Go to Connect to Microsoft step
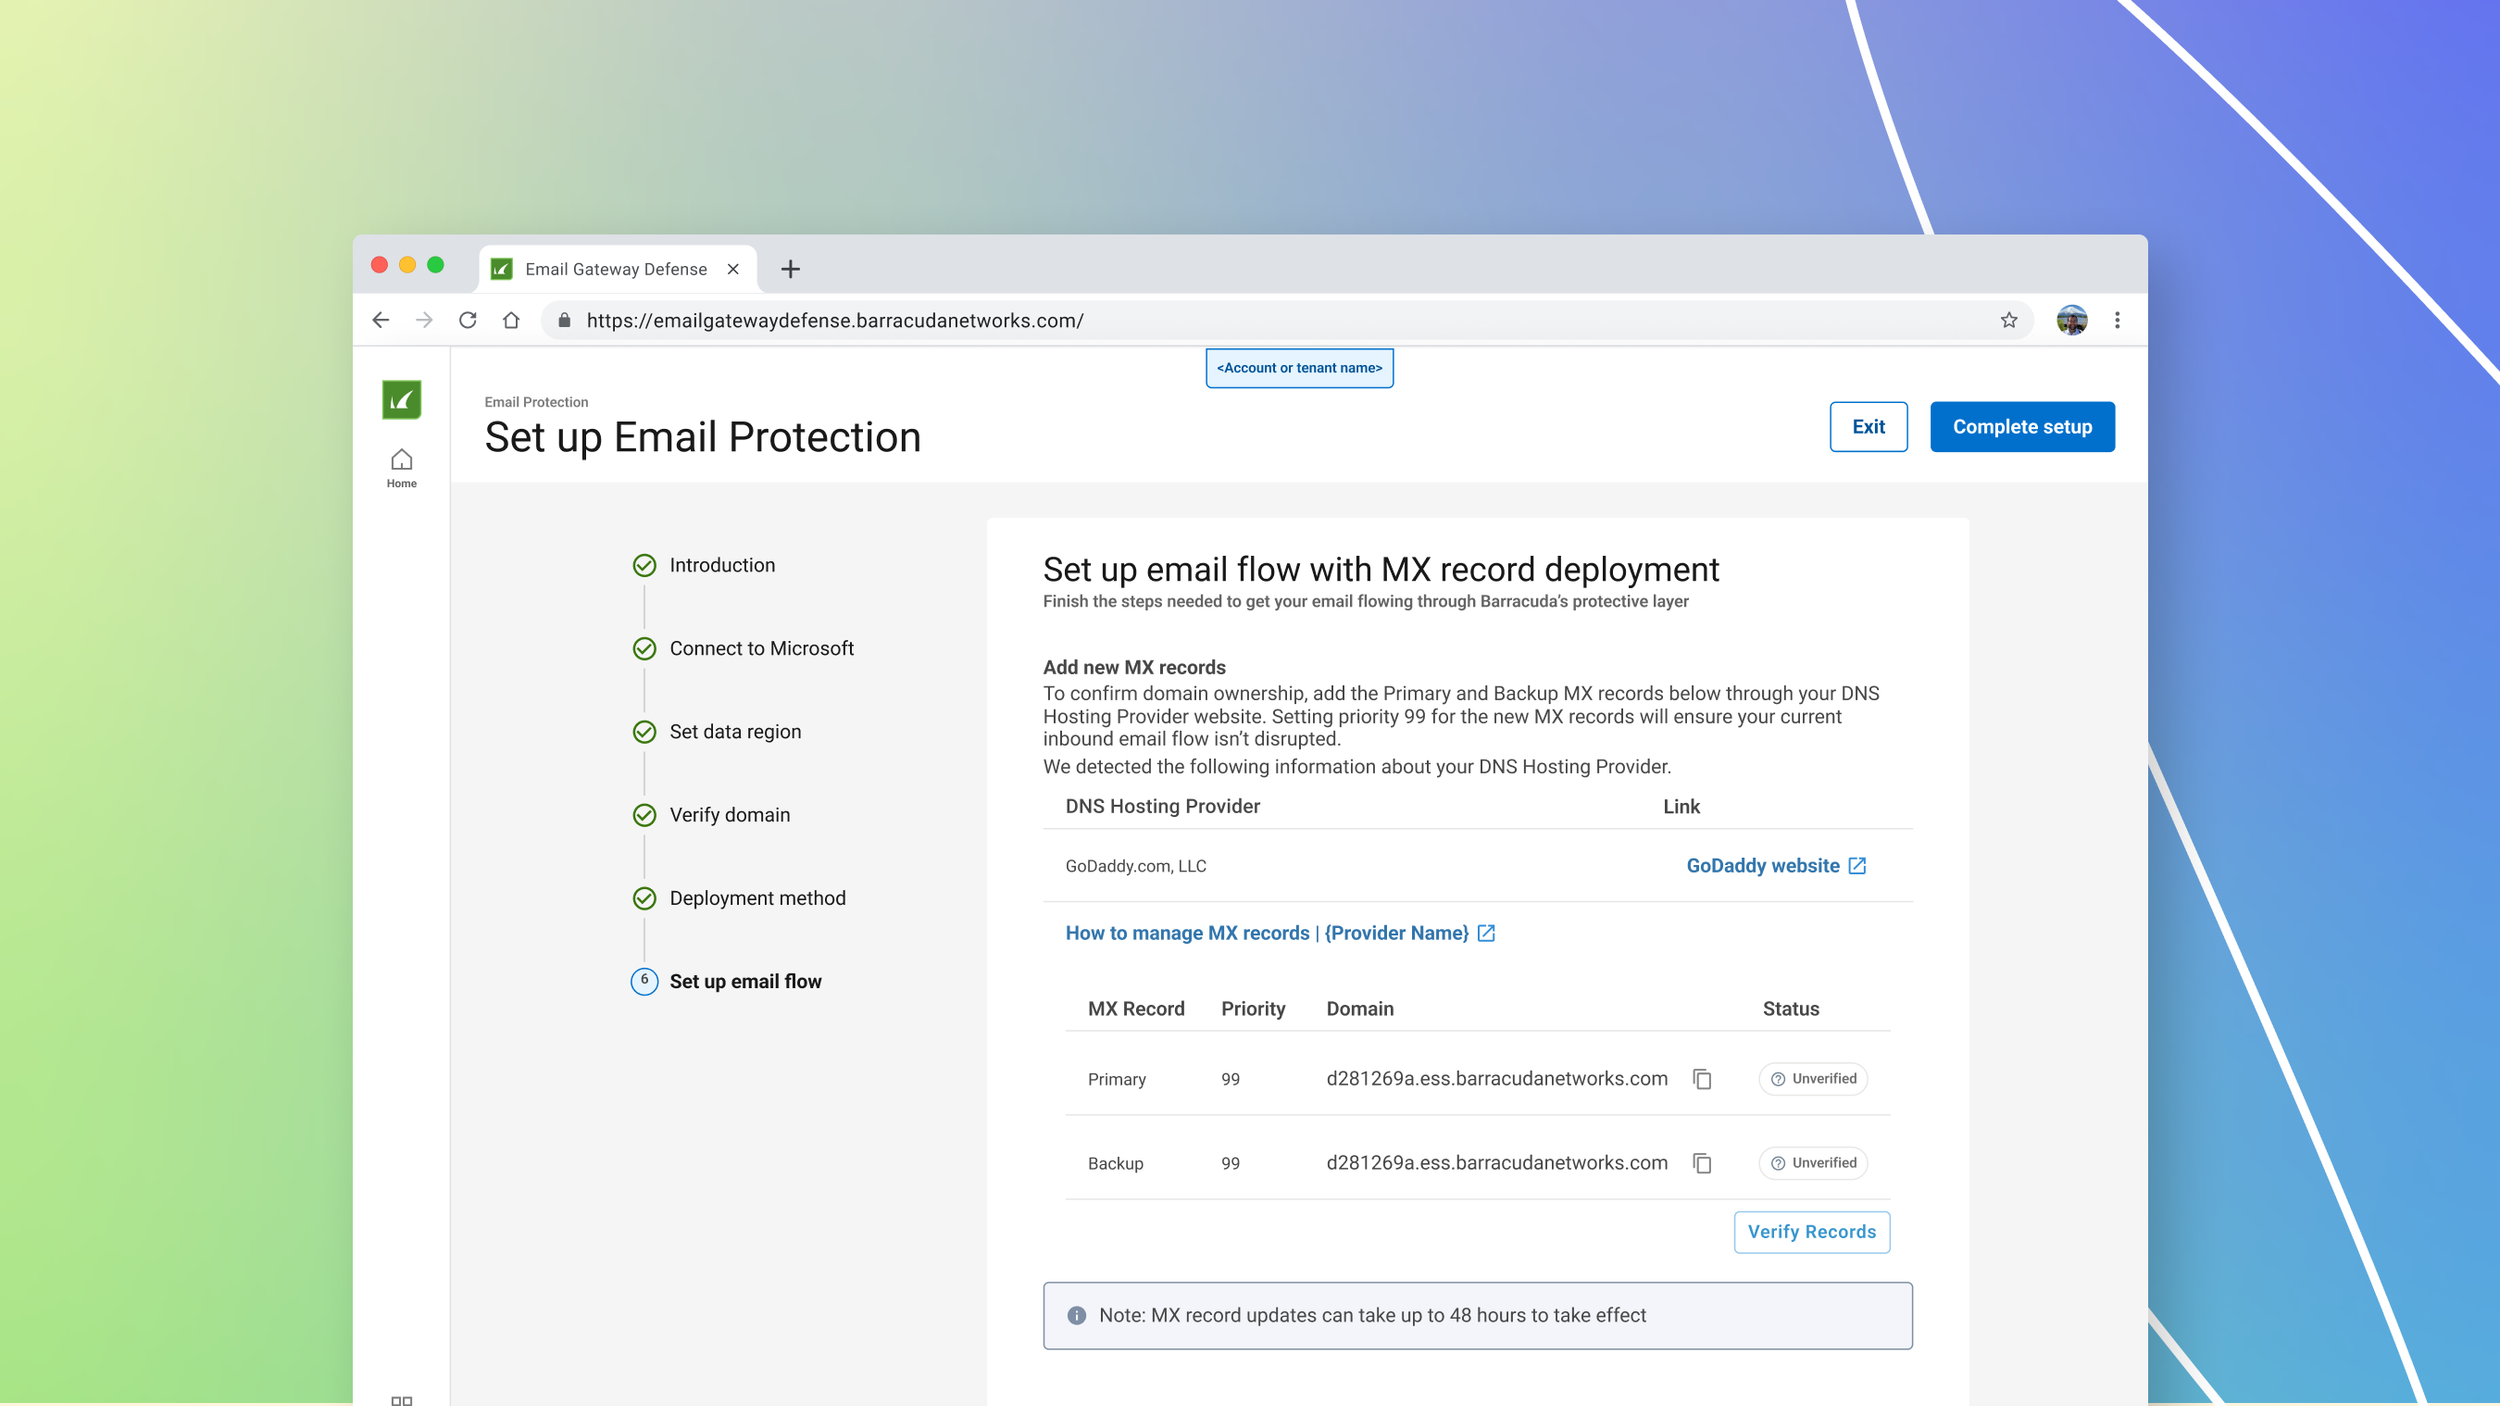This screenshot has height=1406, width=2500. point(761,648)
